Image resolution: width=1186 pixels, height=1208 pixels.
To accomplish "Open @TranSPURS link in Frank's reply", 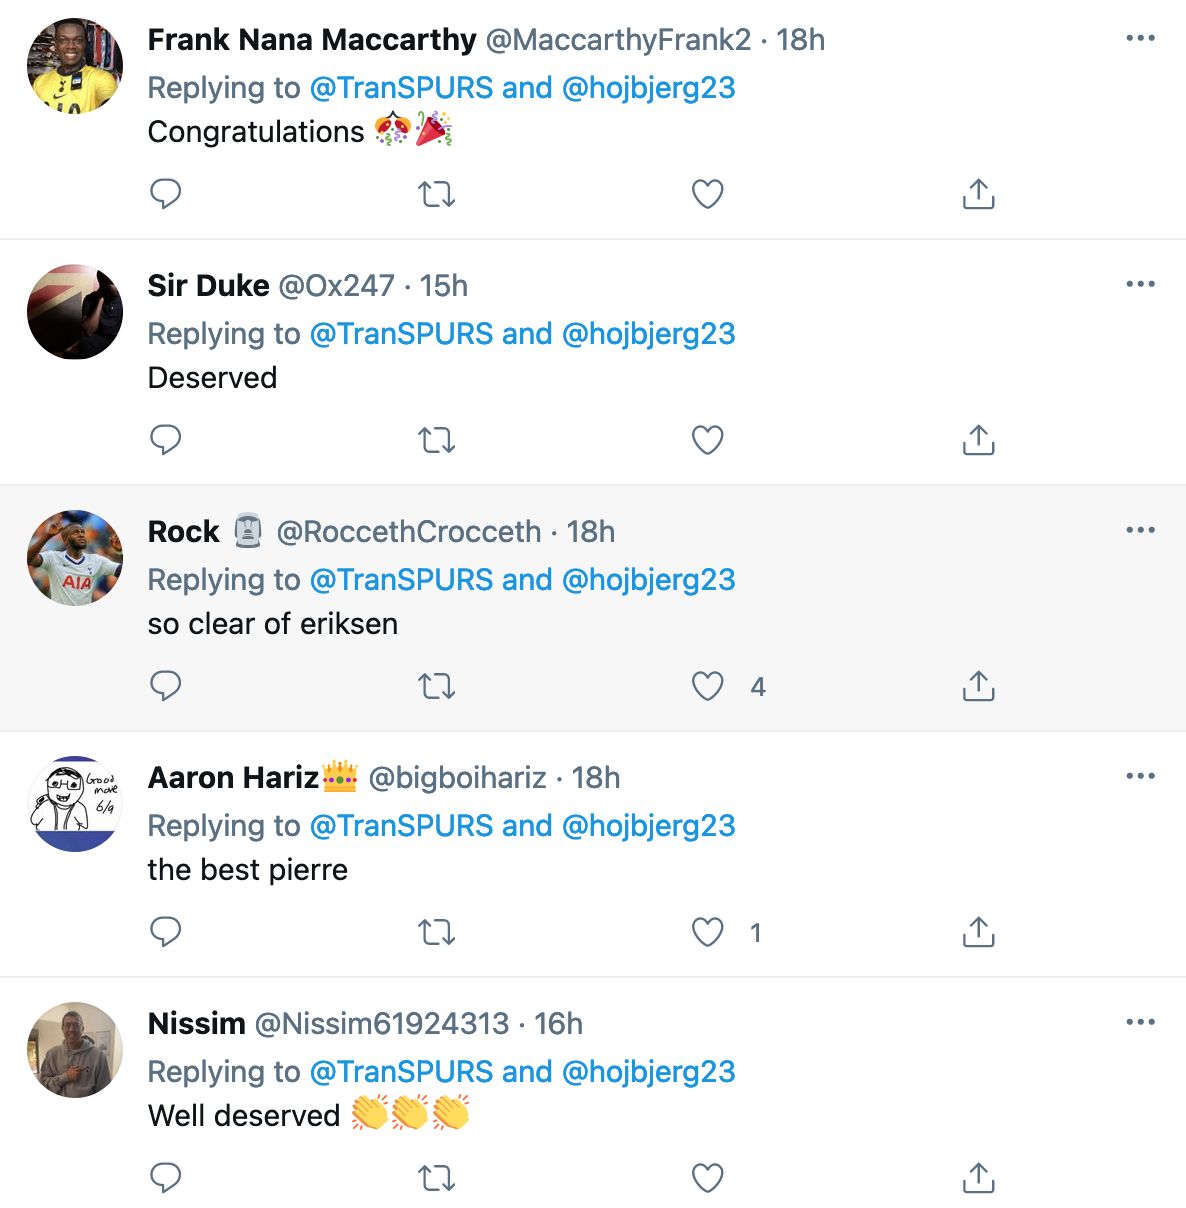I will click(x=401, y=88).
